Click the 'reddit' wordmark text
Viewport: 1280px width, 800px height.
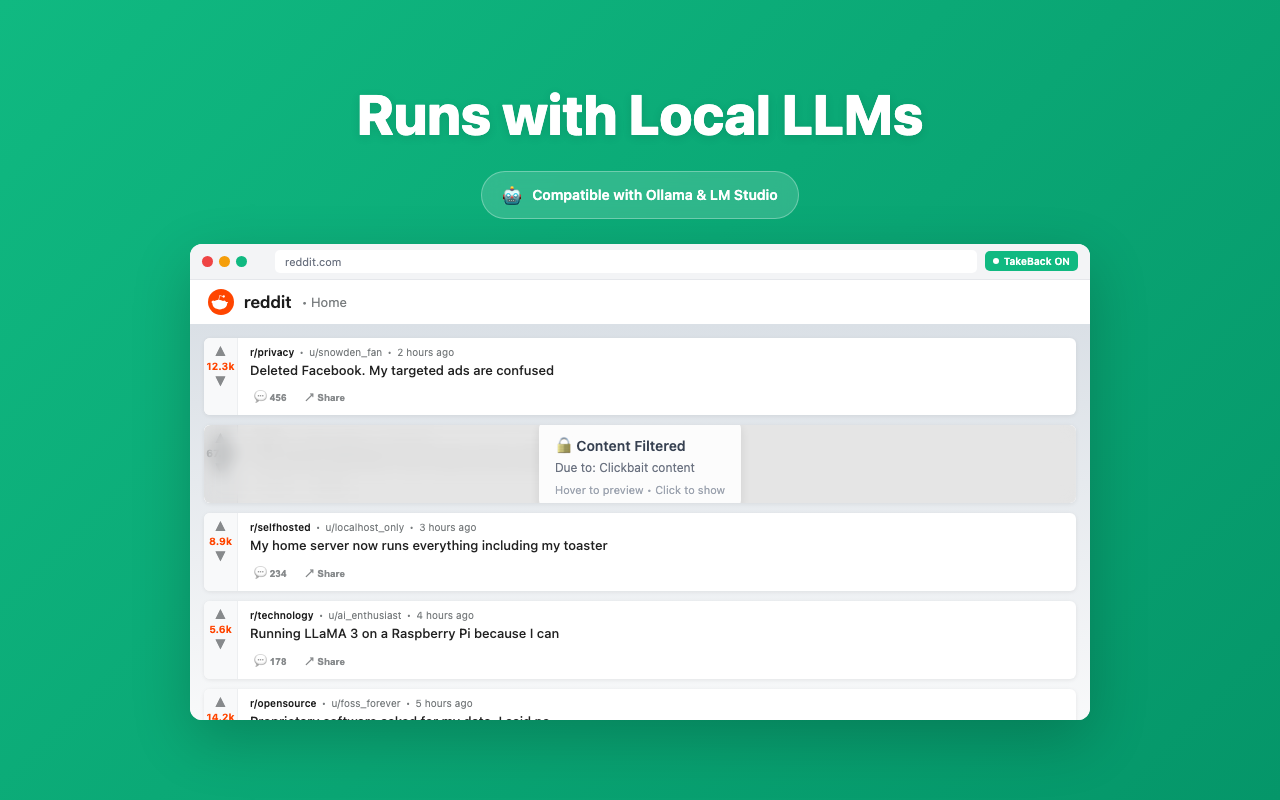click(268, 302)
